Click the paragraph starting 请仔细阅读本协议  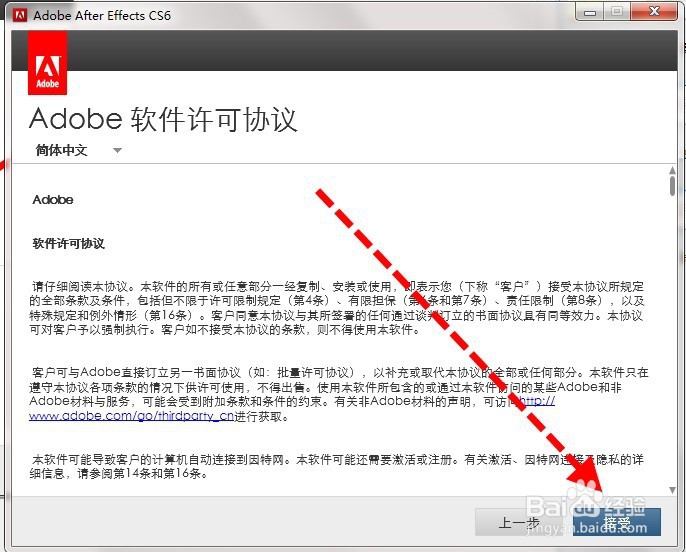(x=337, y=308)
